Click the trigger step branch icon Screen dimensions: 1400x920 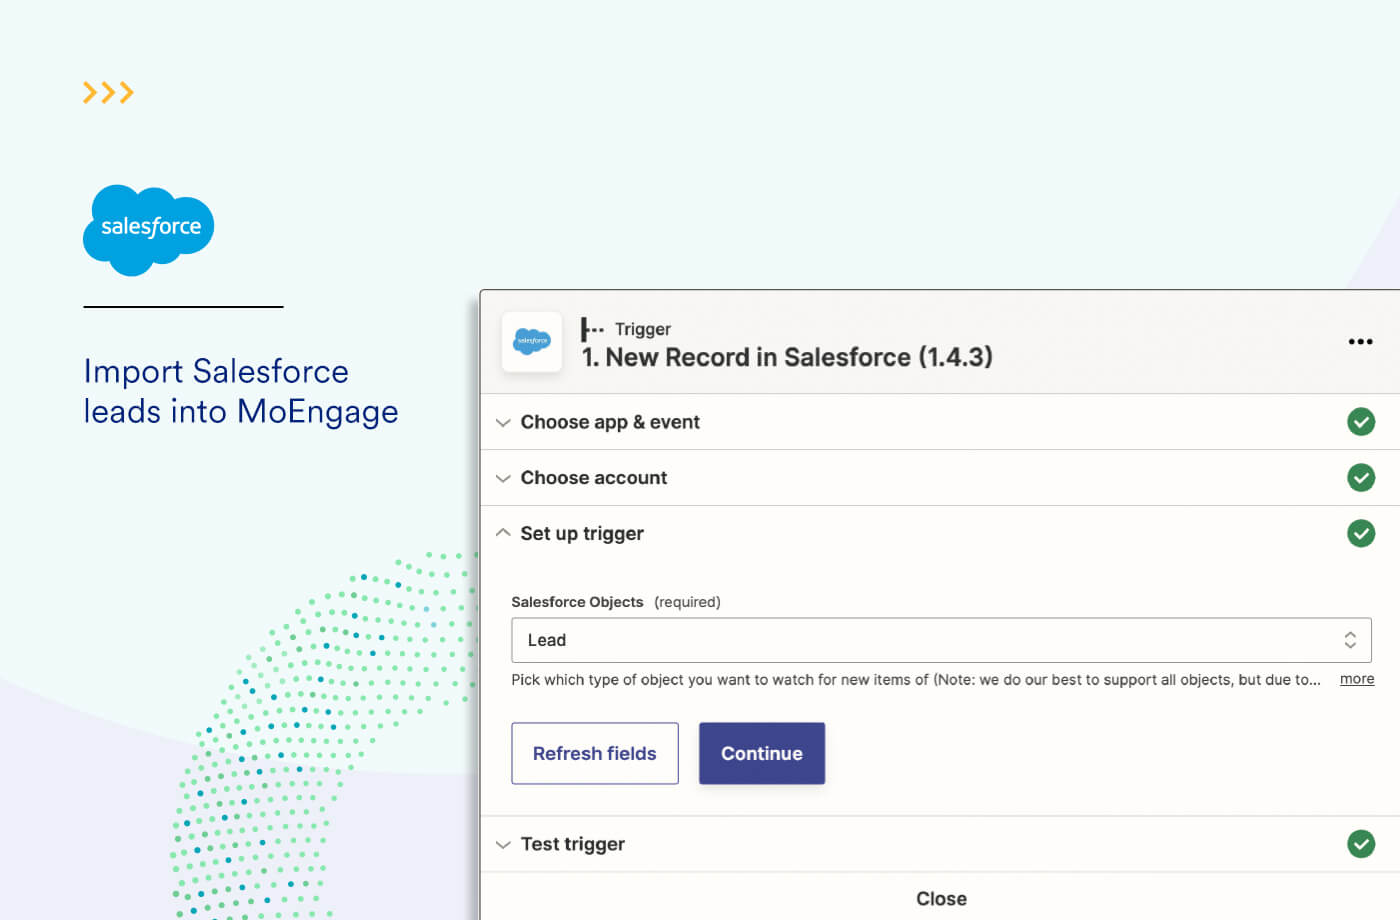[592, 329]
